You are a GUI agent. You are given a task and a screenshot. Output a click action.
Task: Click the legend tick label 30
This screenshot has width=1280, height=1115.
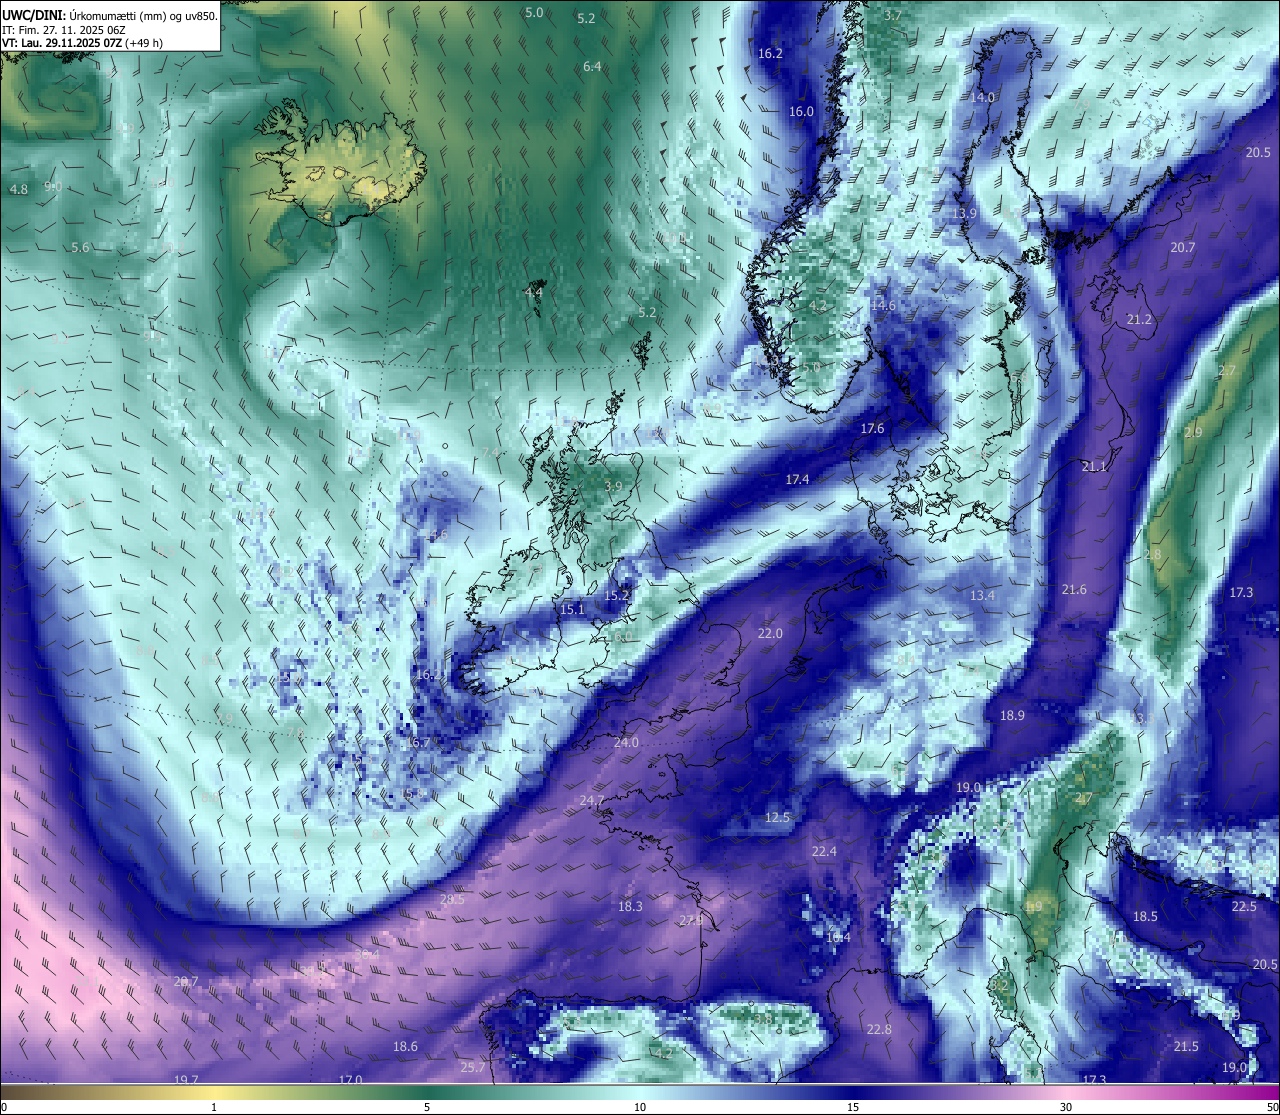pos(1066,1107)
